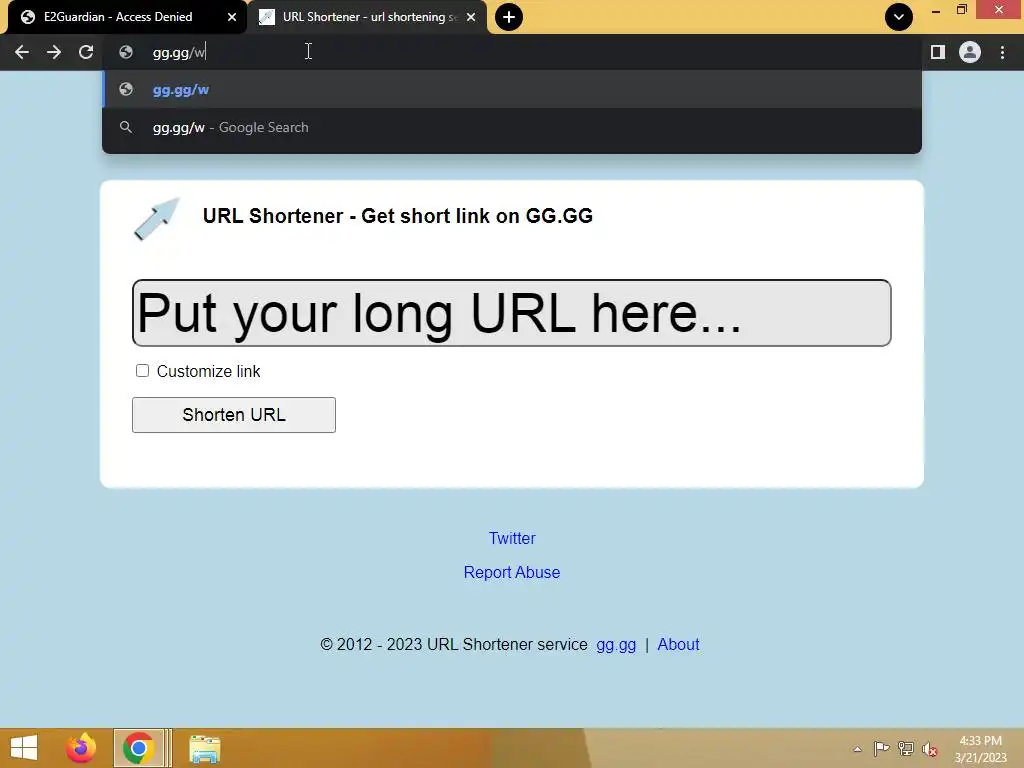
Task: Open the network status tray icon
Action: pyautogui.click(x=906, y=748)
